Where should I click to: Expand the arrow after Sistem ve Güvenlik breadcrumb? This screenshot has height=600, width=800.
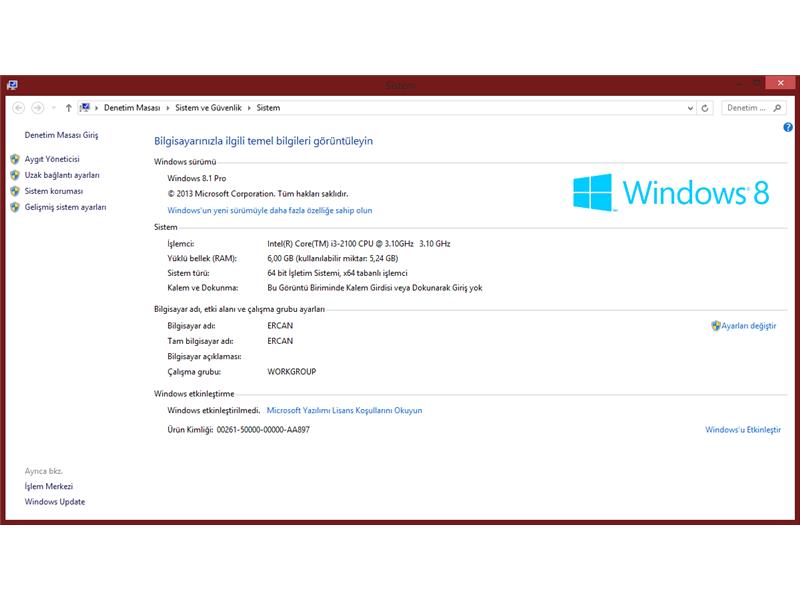[x=249, y=108]
